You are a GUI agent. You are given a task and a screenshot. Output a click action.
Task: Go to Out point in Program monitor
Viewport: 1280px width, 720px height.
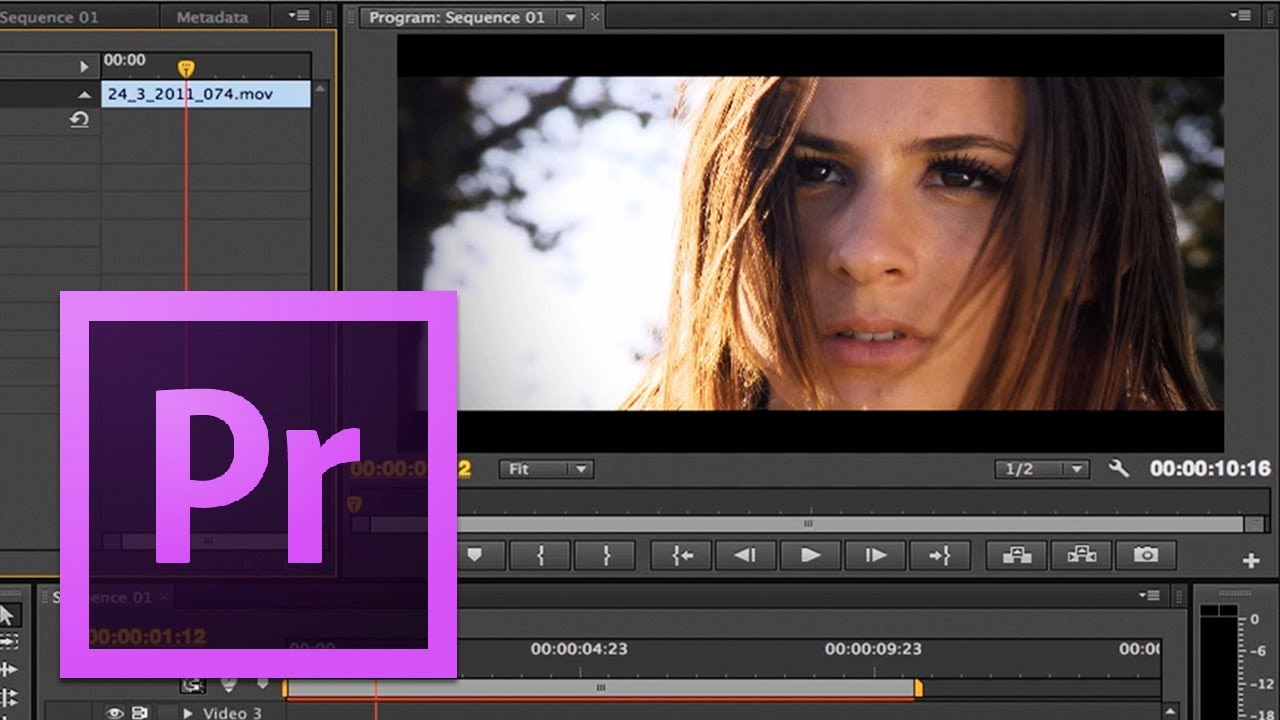point(940,555)
